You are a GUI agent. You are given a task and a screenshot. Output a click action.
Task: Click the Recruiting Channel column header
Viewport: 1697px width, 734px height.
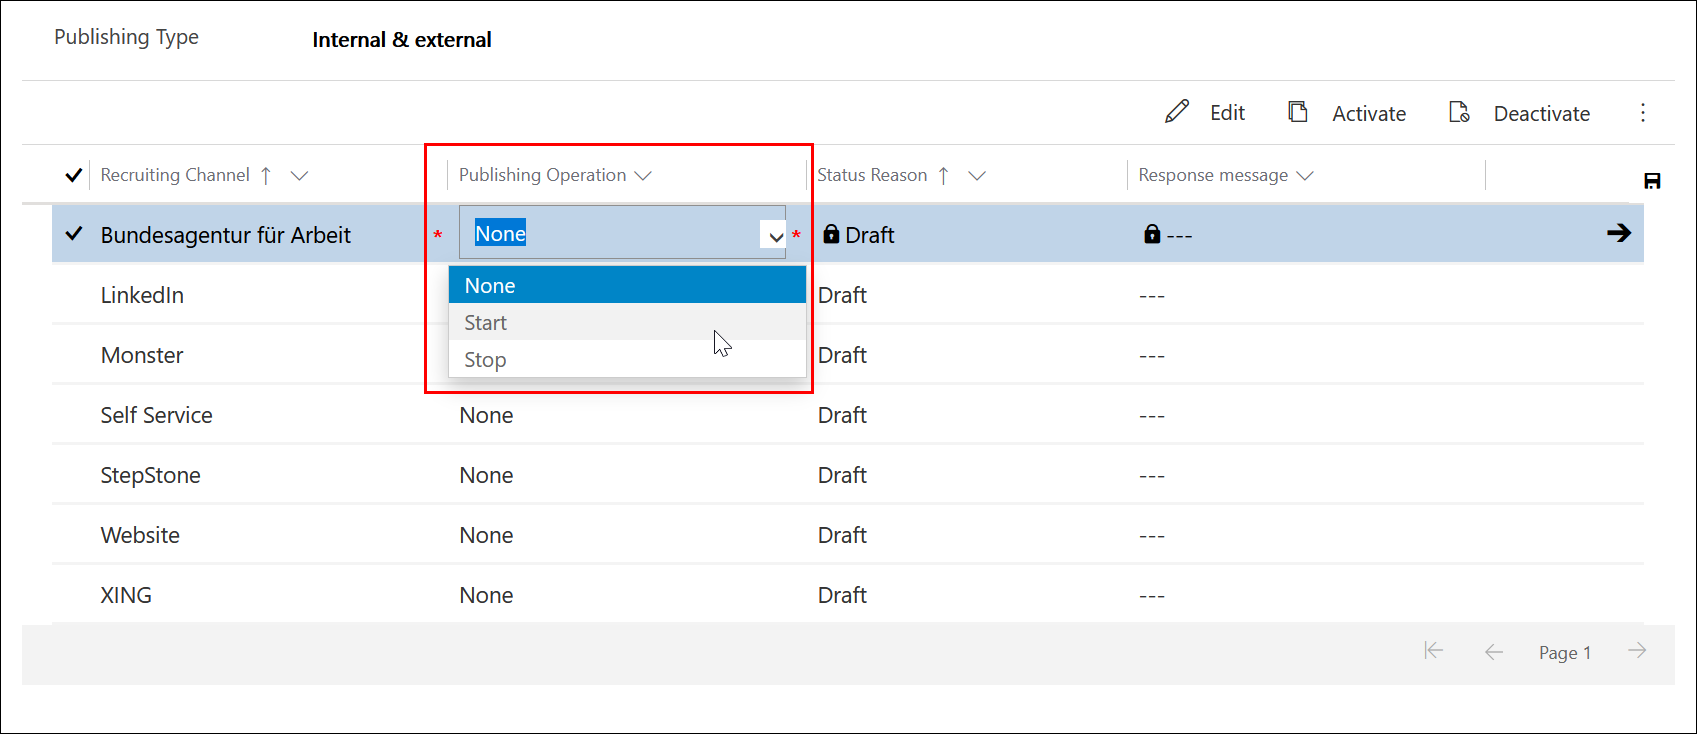175,175
